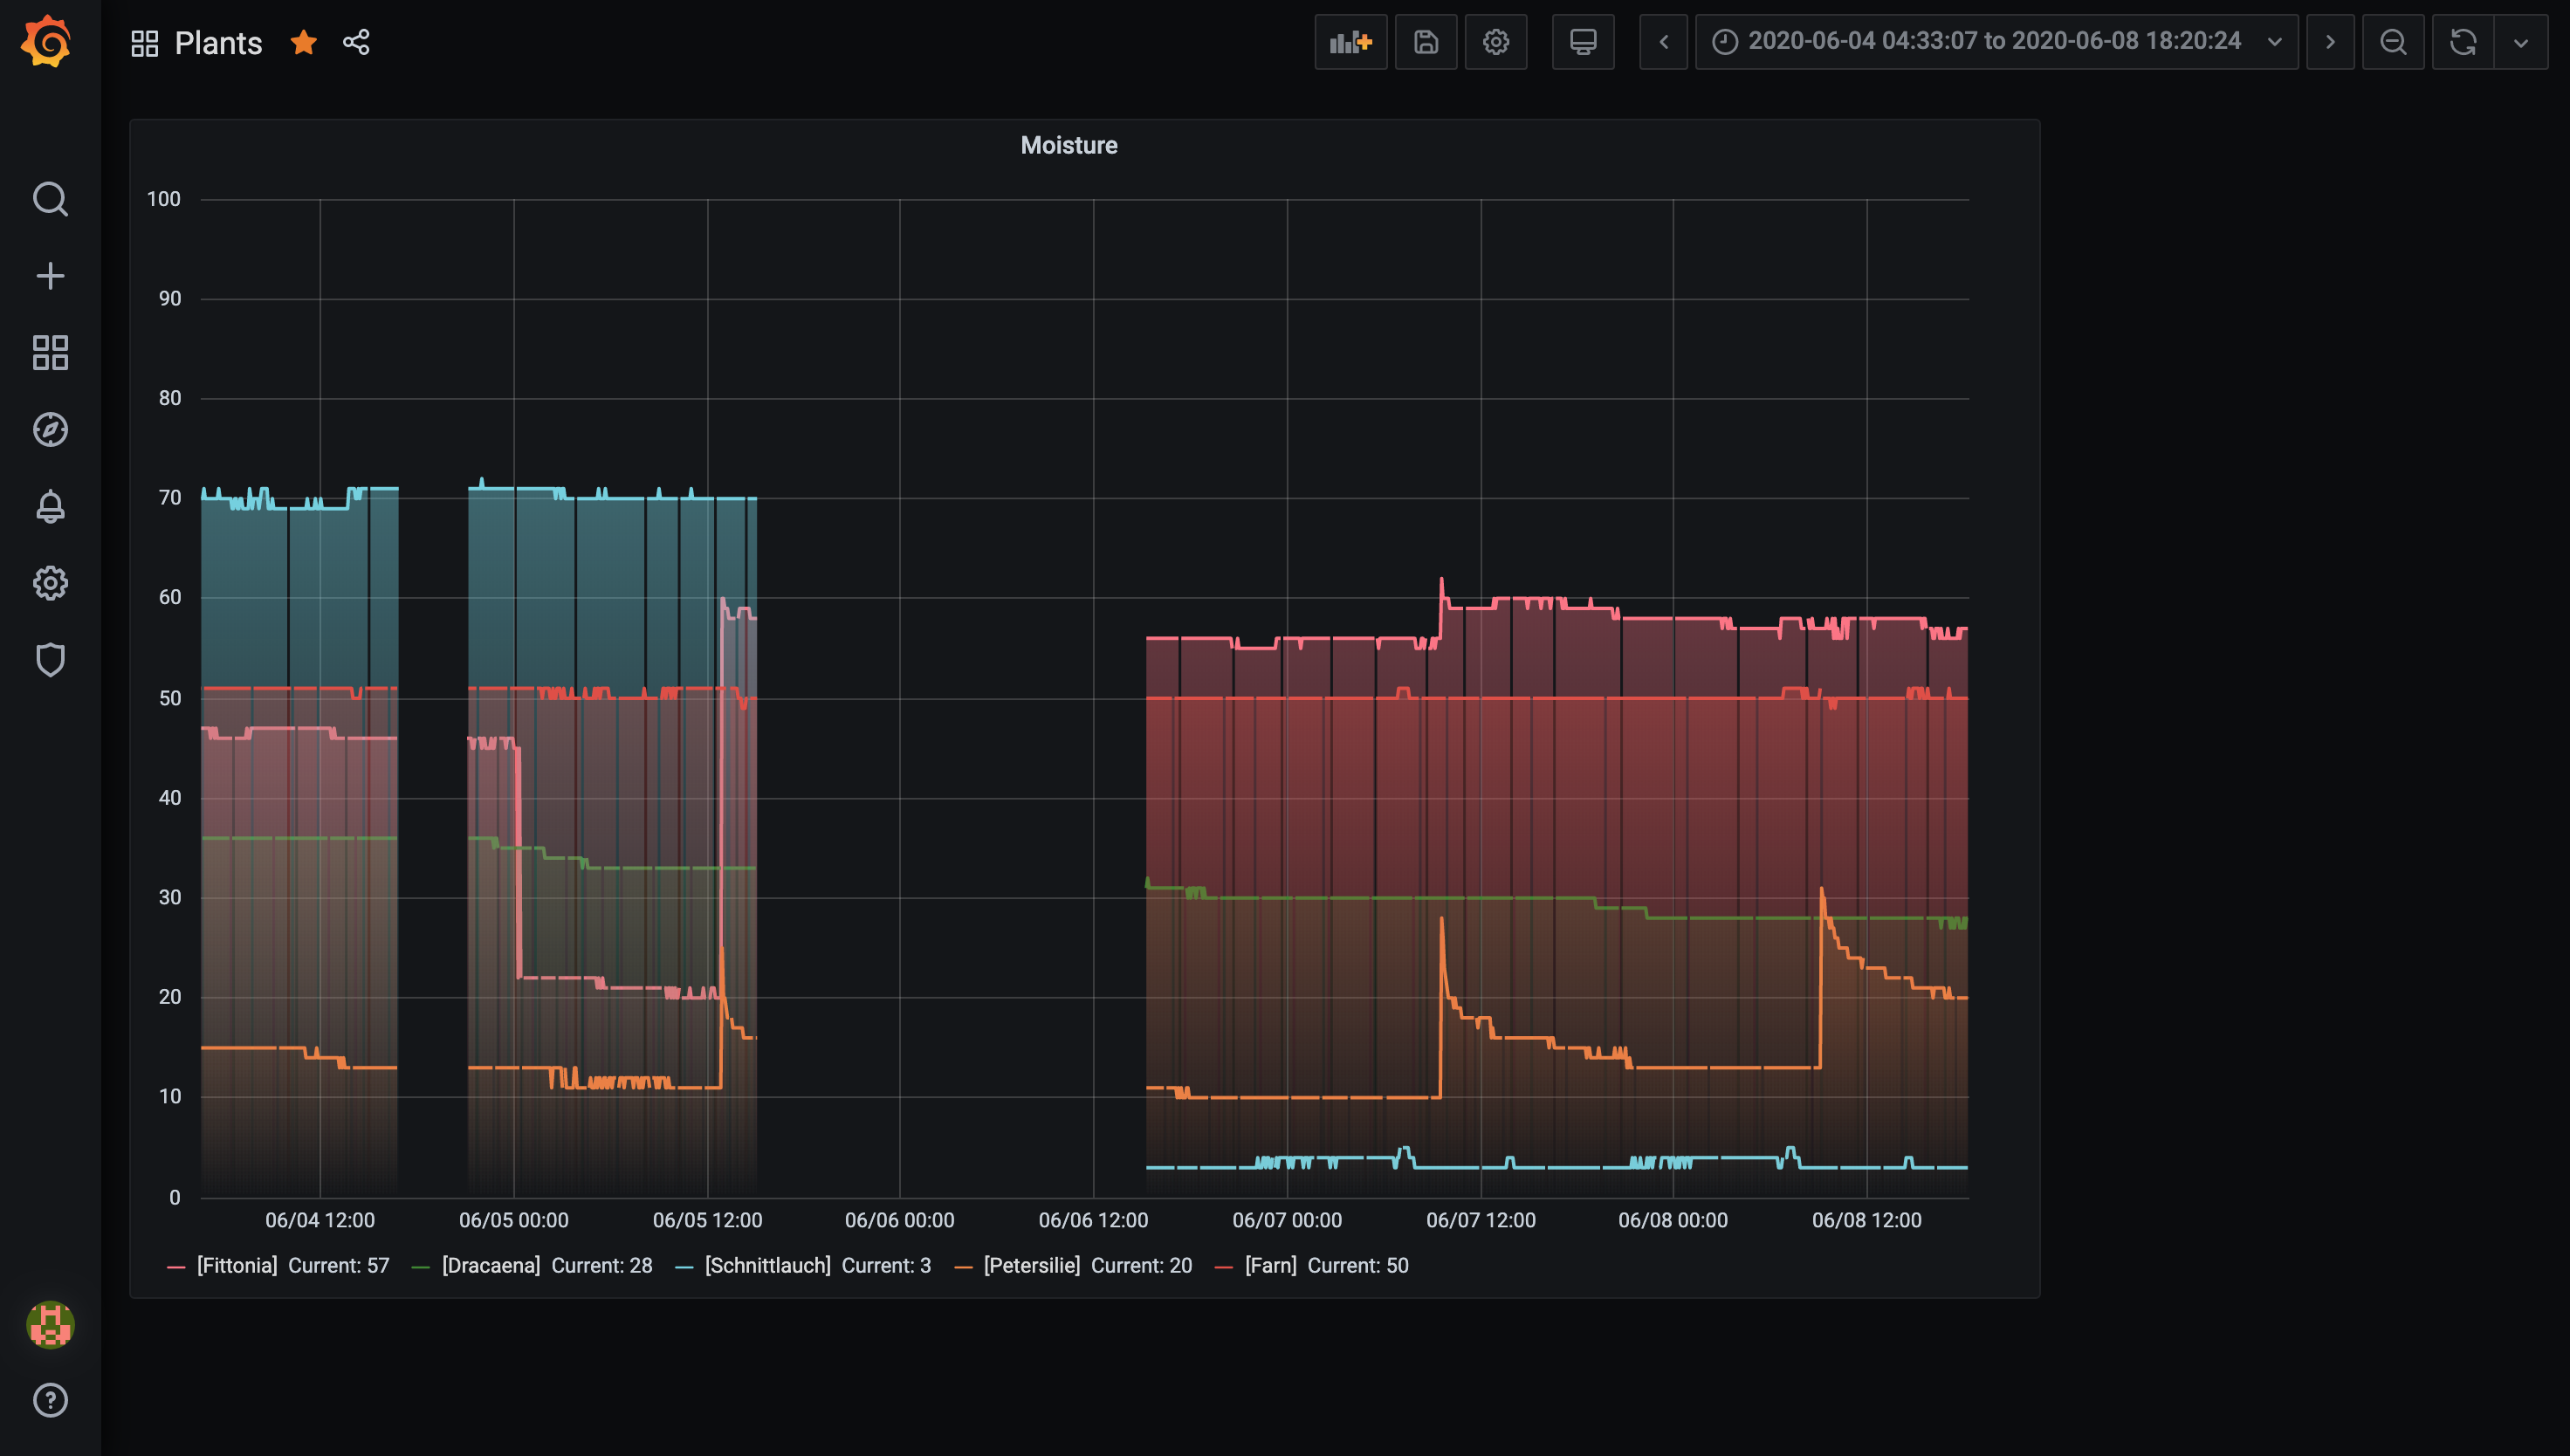Toggle the Fittonia series in legend
Image resolution: width=2570 pixels, height=1456 pixels.
tap(237, 1266)
